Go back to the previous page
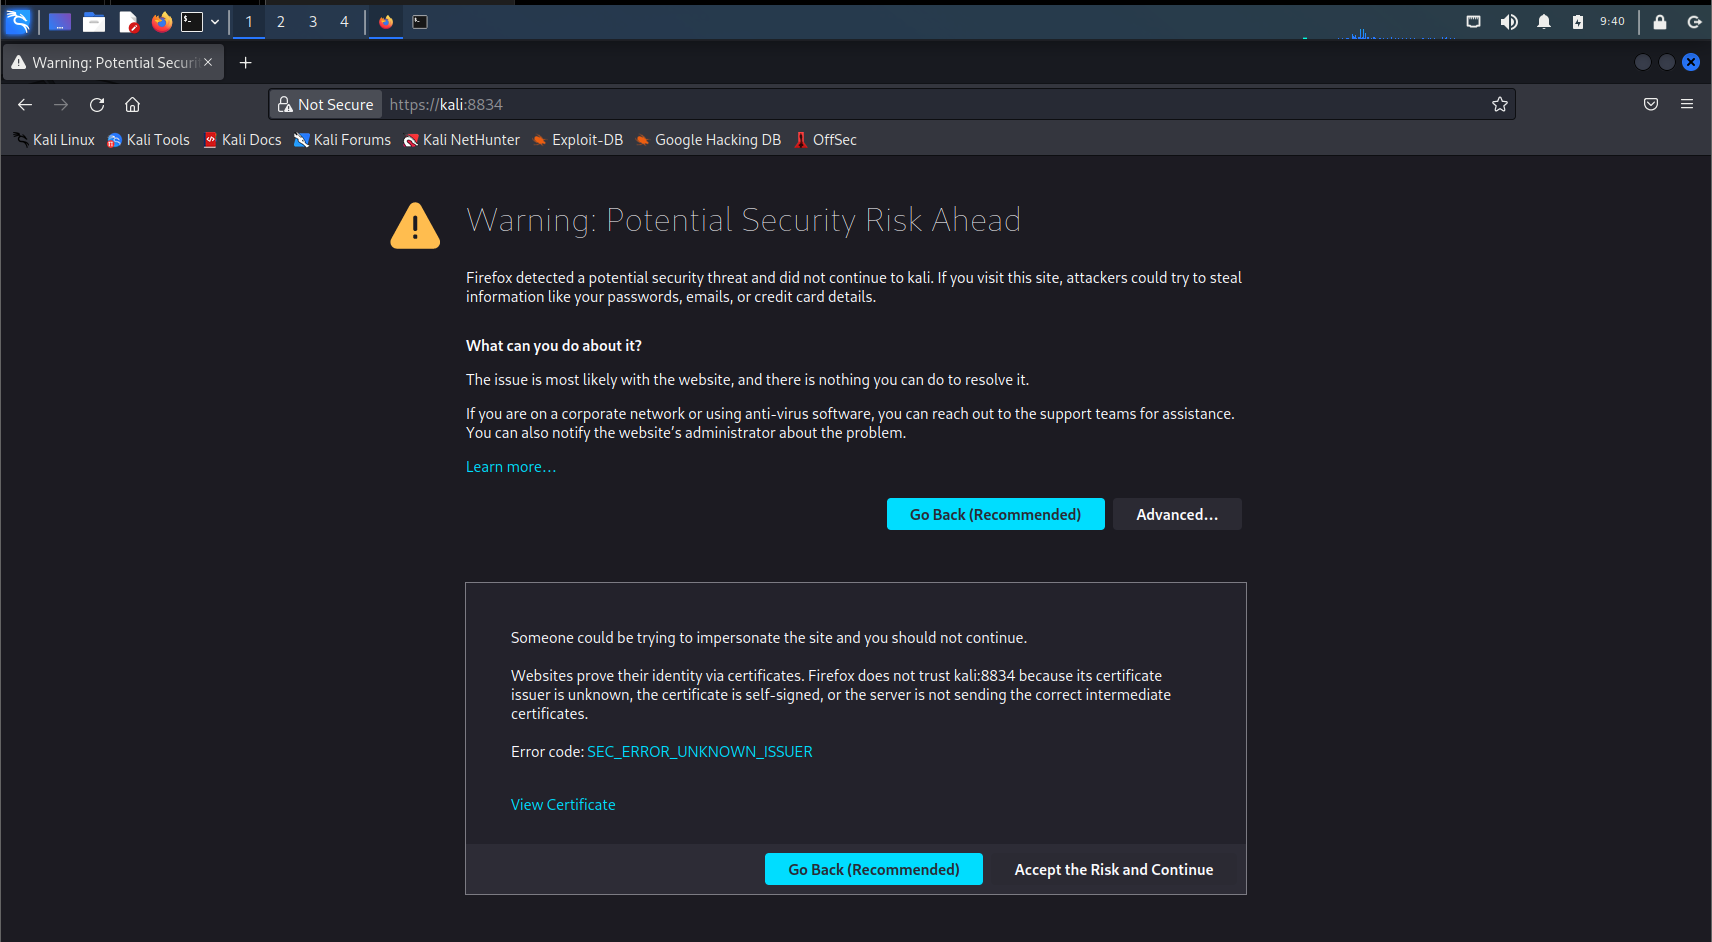 coord(25,104)
